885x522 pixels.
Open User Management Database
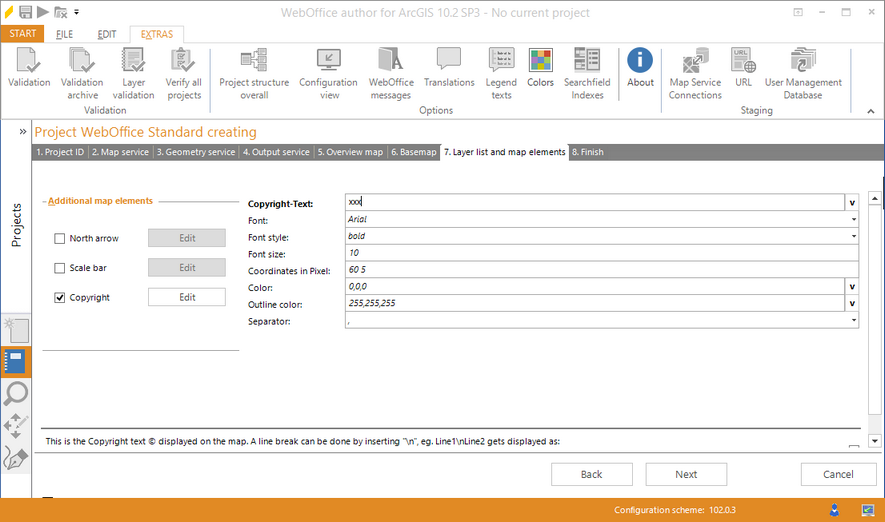coord(803,74)
